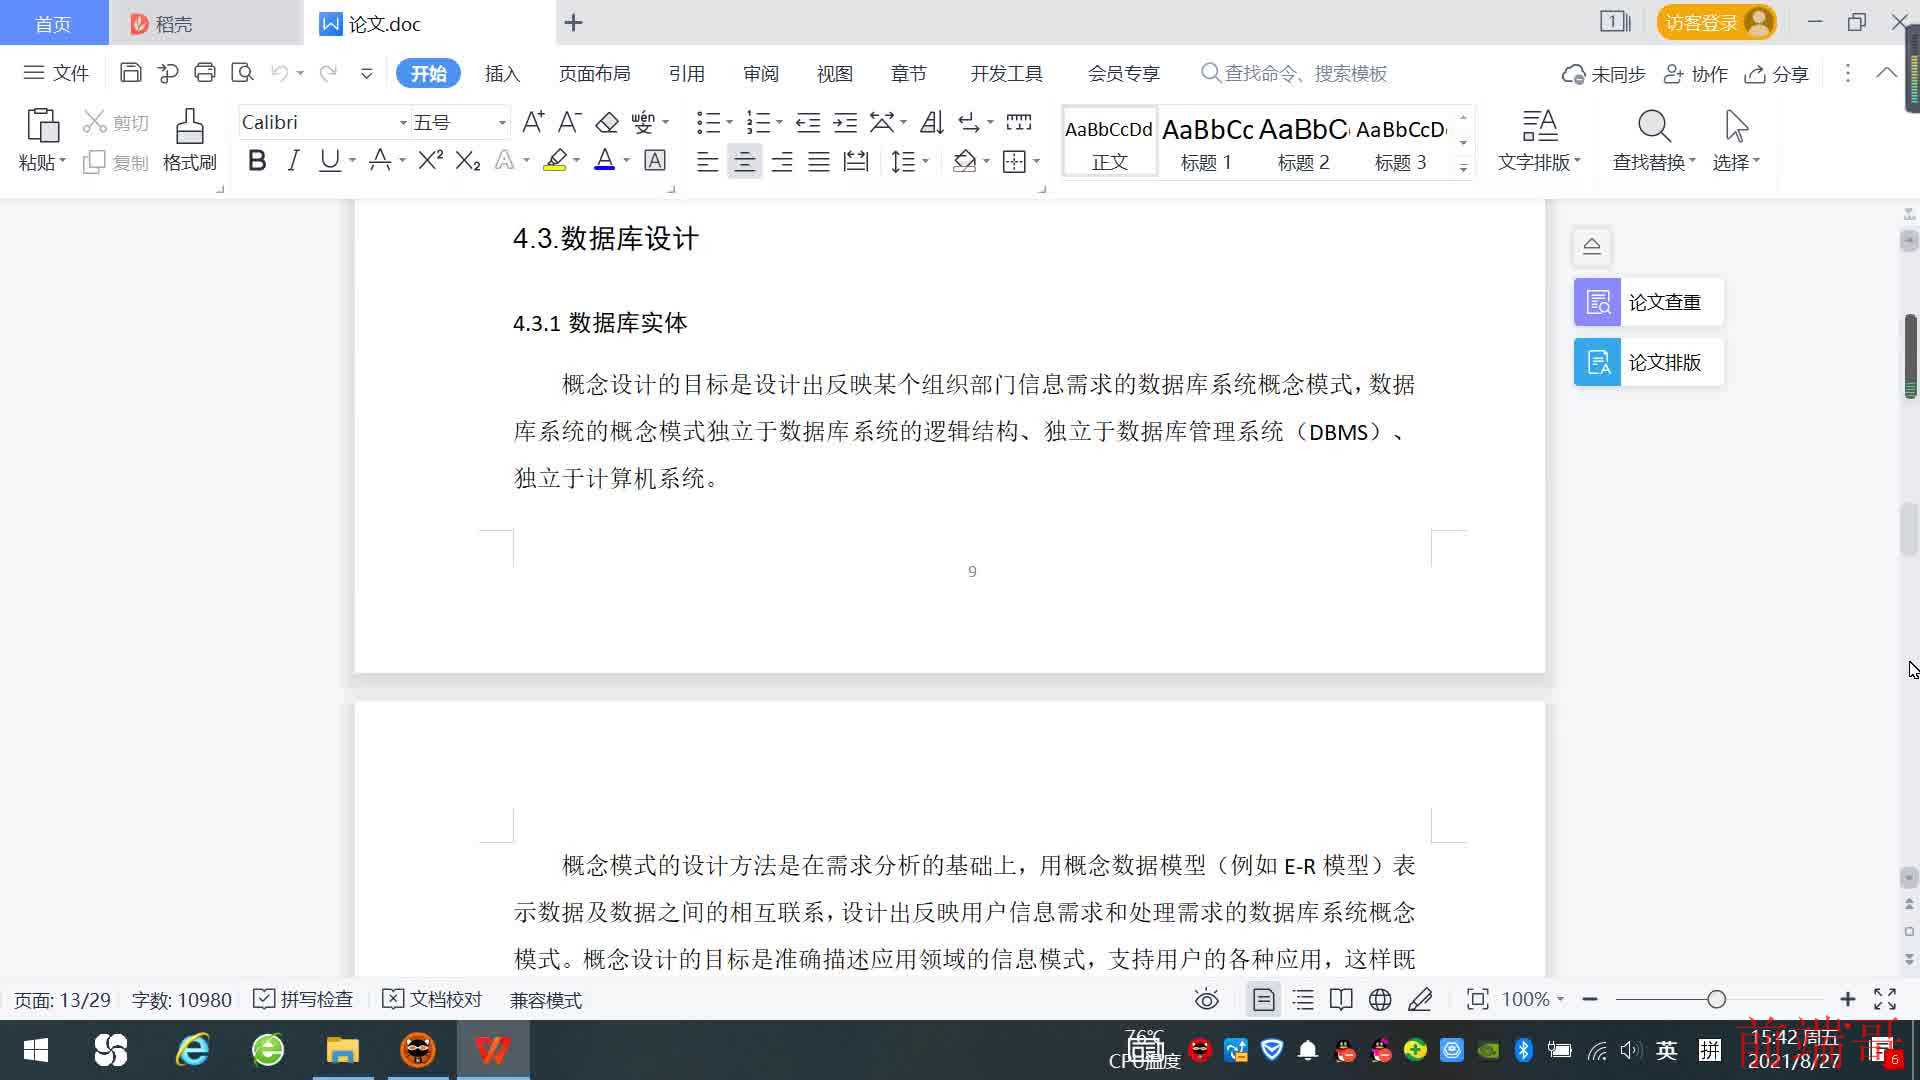Toggle center alignment
This screenshot has width=1920, height=1080.
click(744, 161)
